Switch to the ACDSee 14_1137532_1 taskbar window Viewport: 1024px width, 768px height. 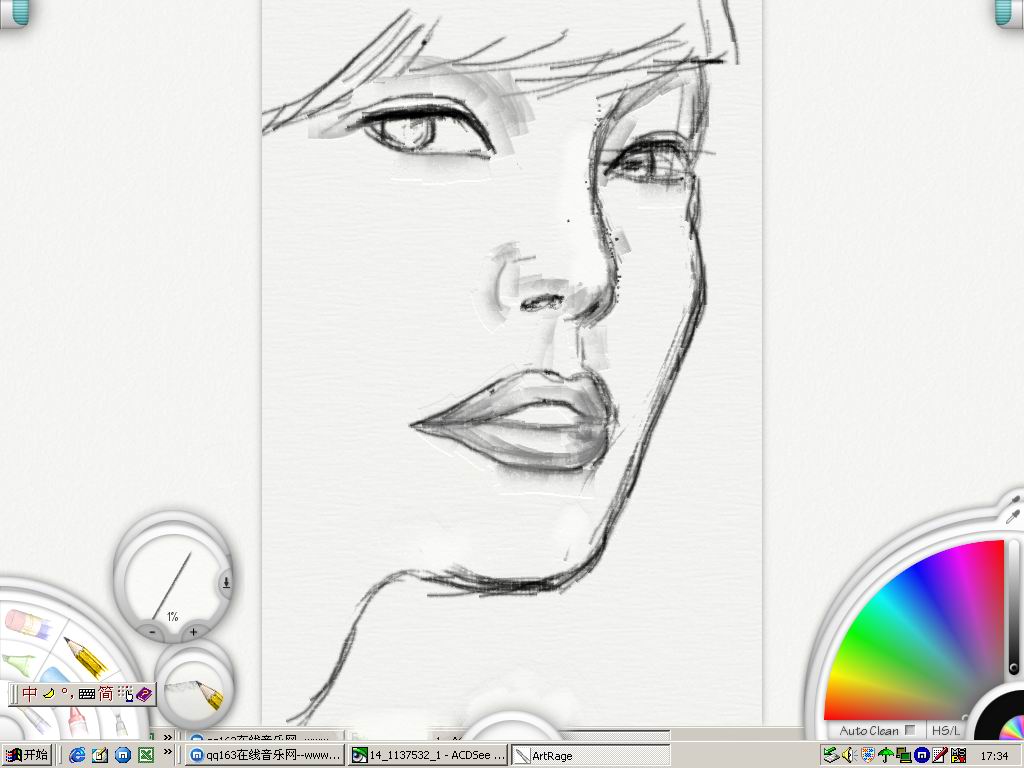(428, 756)
